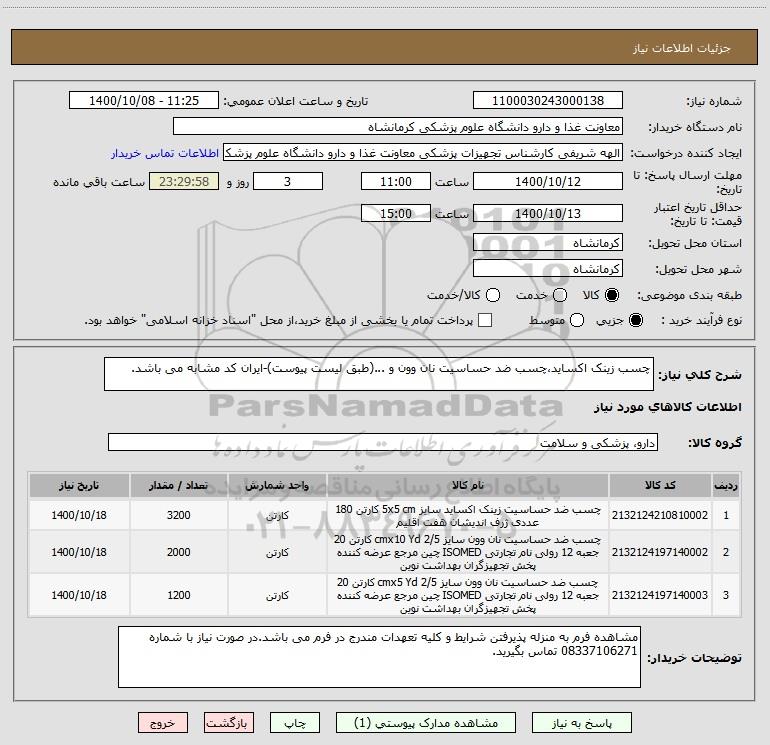Image resolution: width=770 pixels, height=745 pixels.
Task: Click item code 213212421081​0002
Action: (x=660, y=515)
